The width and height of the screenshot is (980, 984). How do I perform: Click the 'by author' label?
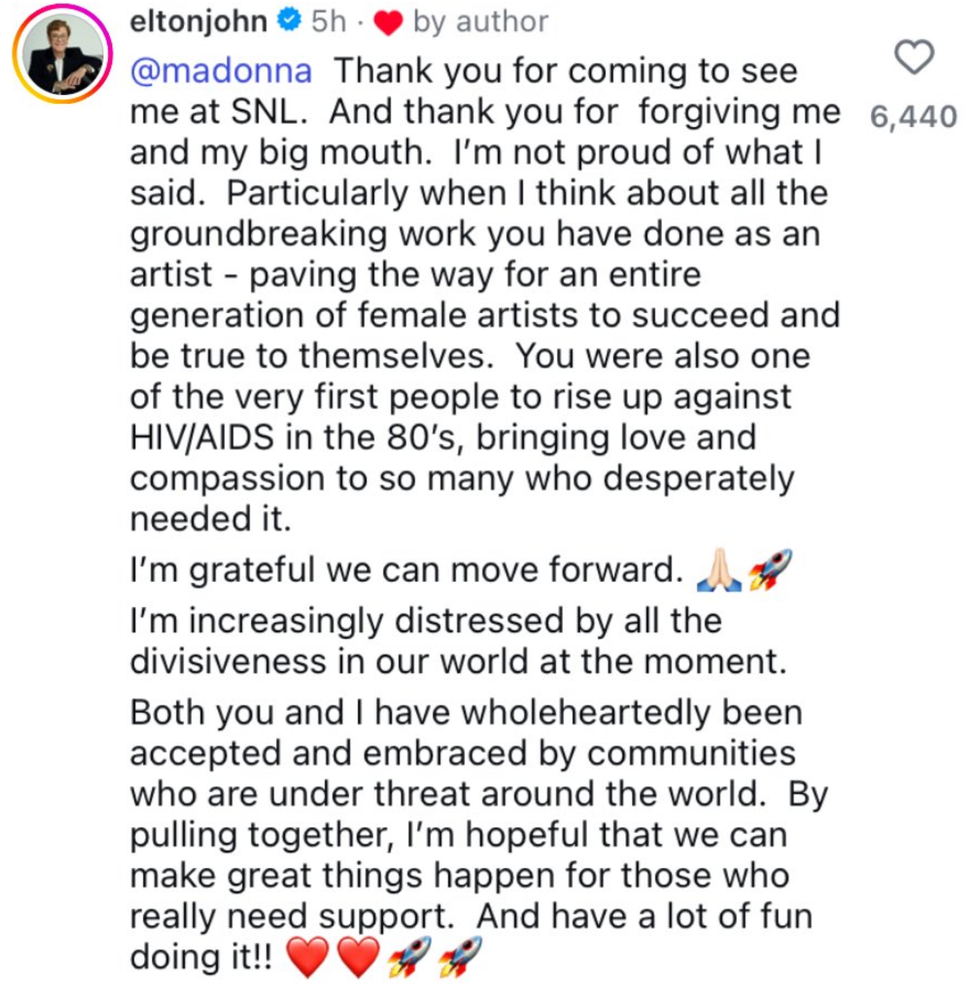point(480,22)
